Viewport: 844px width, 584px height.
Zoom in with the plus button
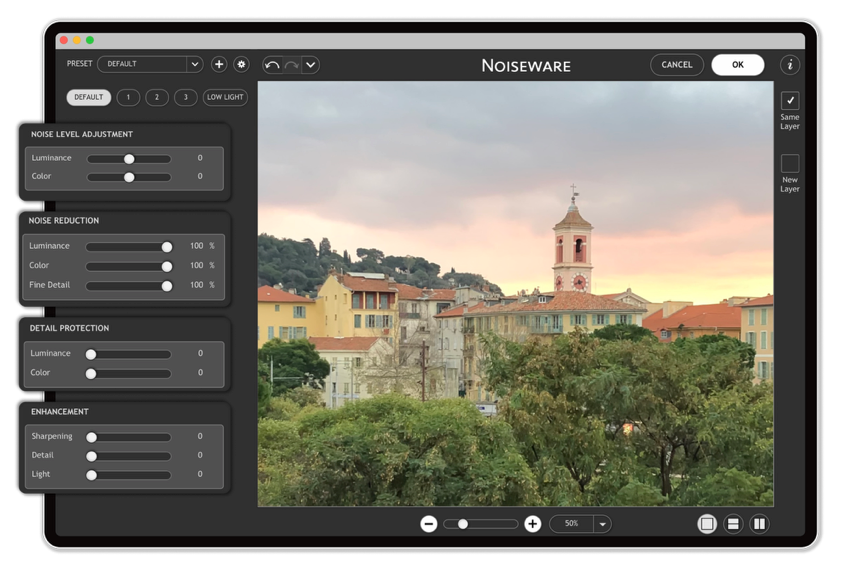click(x=532, y=524)
